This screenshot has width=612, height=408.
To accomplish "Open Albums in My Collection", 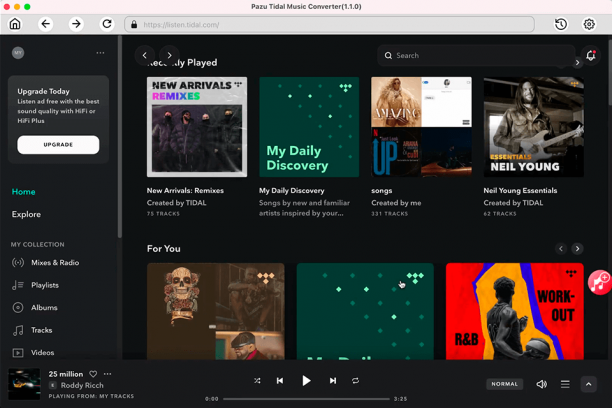I will point(35,308).
